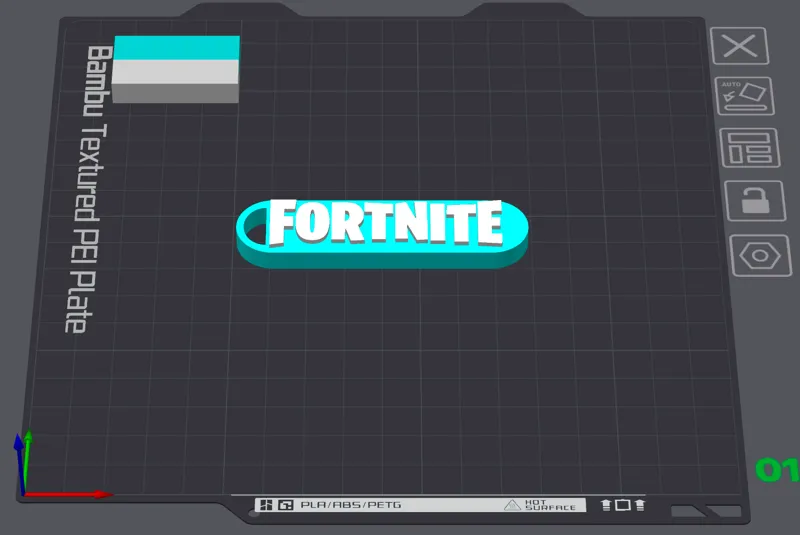800x535 pixels.
Task: Open plate settings hexagon icon
Action: tap(761, 256)
